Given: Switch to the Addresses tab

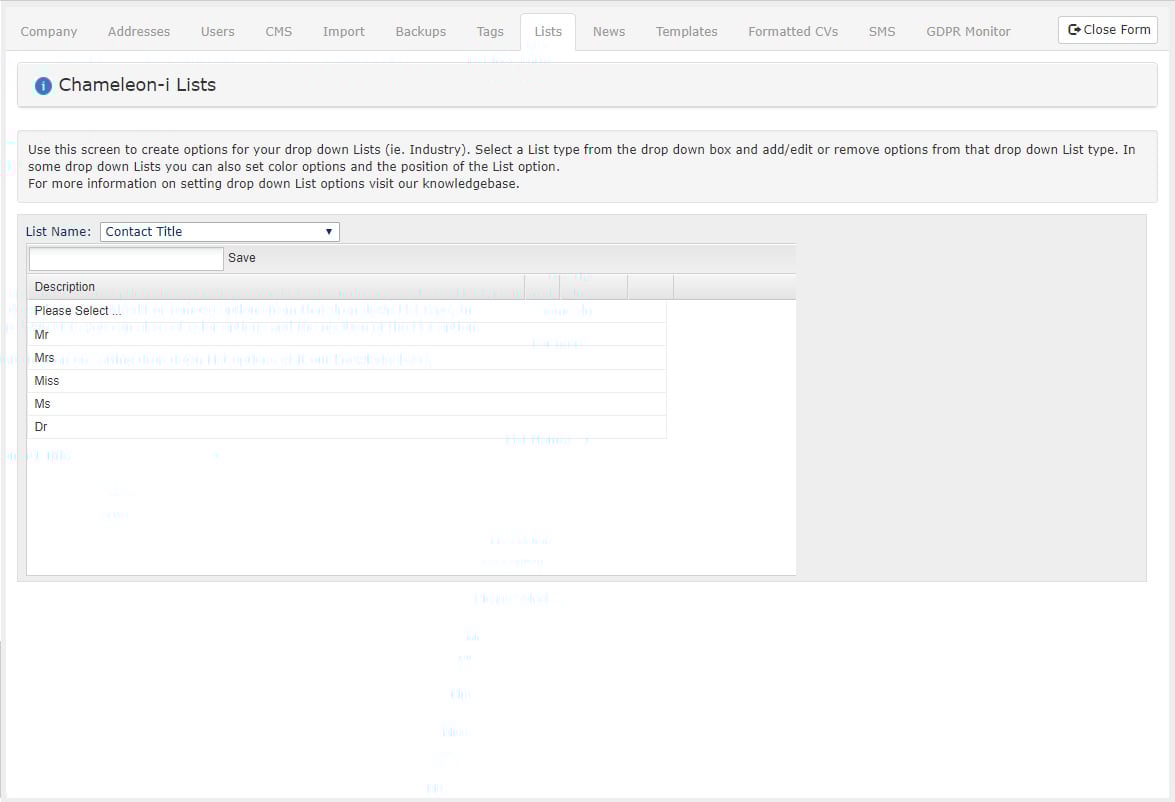Looking at the screenshot, I should (x=138, y=31).
